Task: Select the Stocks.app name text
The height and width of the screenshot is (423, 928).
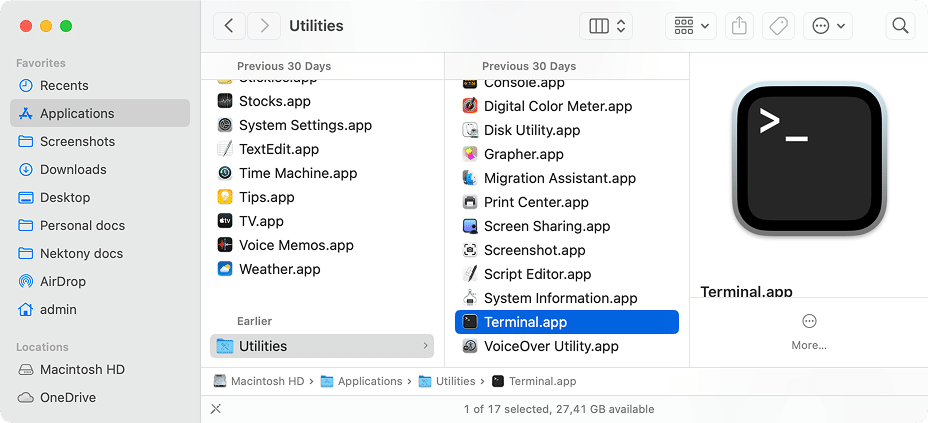Action: pos(275,101)
